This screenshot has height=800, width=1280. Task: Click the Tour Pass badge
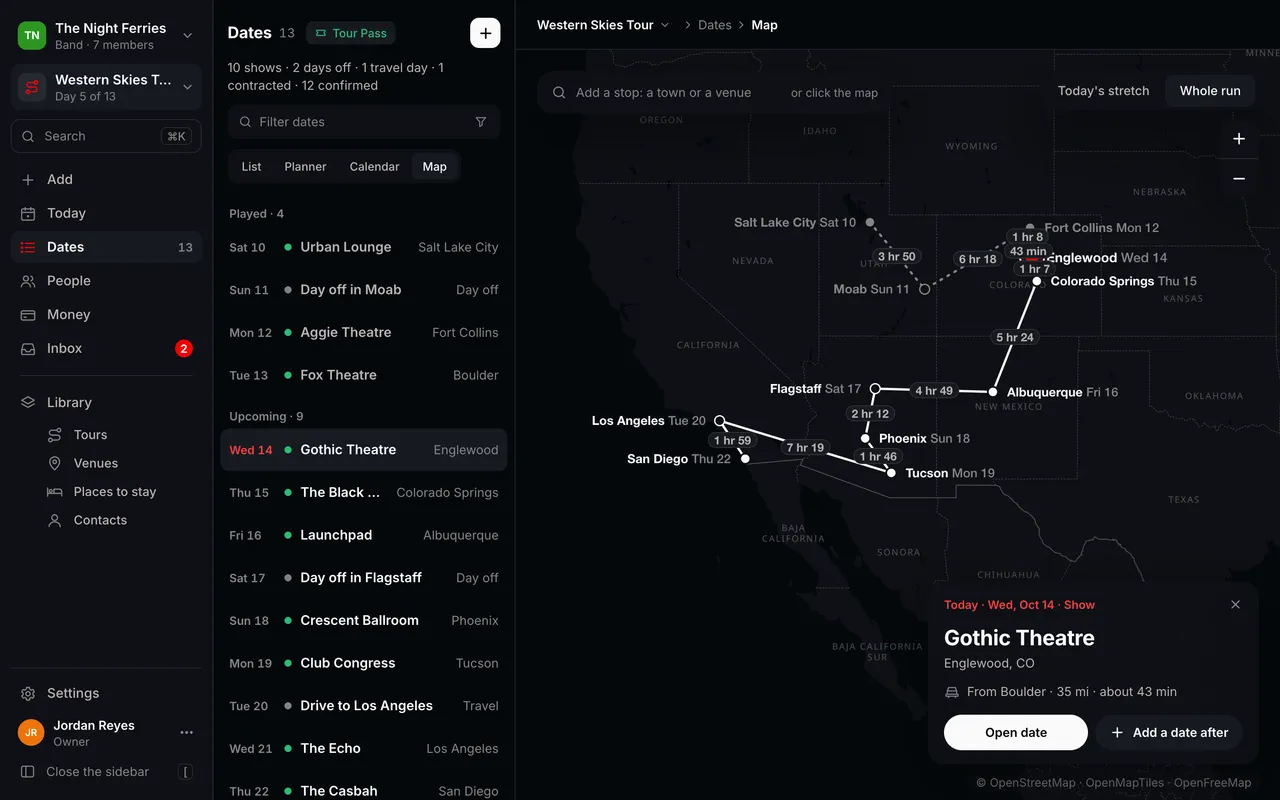click(x=351, y=33)
